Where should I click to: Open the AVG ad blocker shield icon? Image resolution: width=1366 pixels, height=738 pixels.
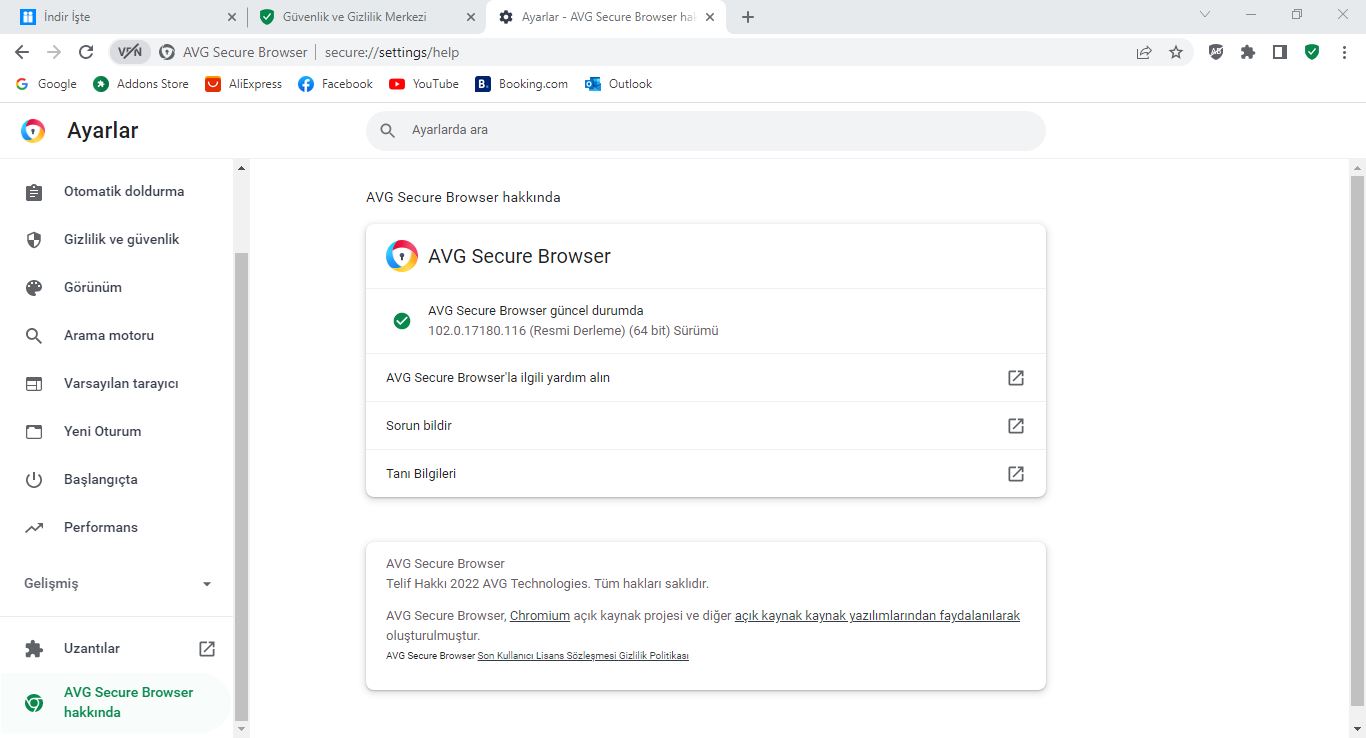pyautogui.click(x=1216, y=52)
